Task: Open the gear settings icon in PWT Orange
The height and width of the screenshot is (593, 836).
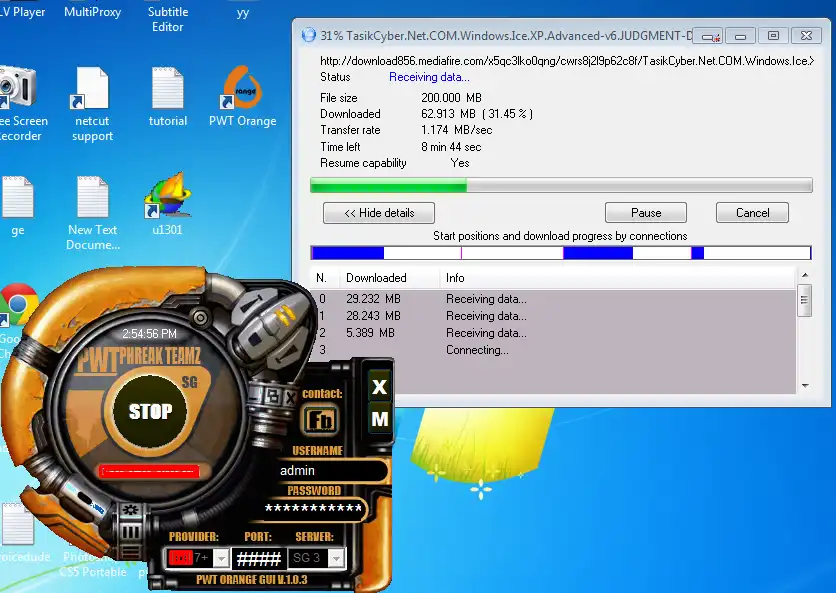Action: click(130, 510)
